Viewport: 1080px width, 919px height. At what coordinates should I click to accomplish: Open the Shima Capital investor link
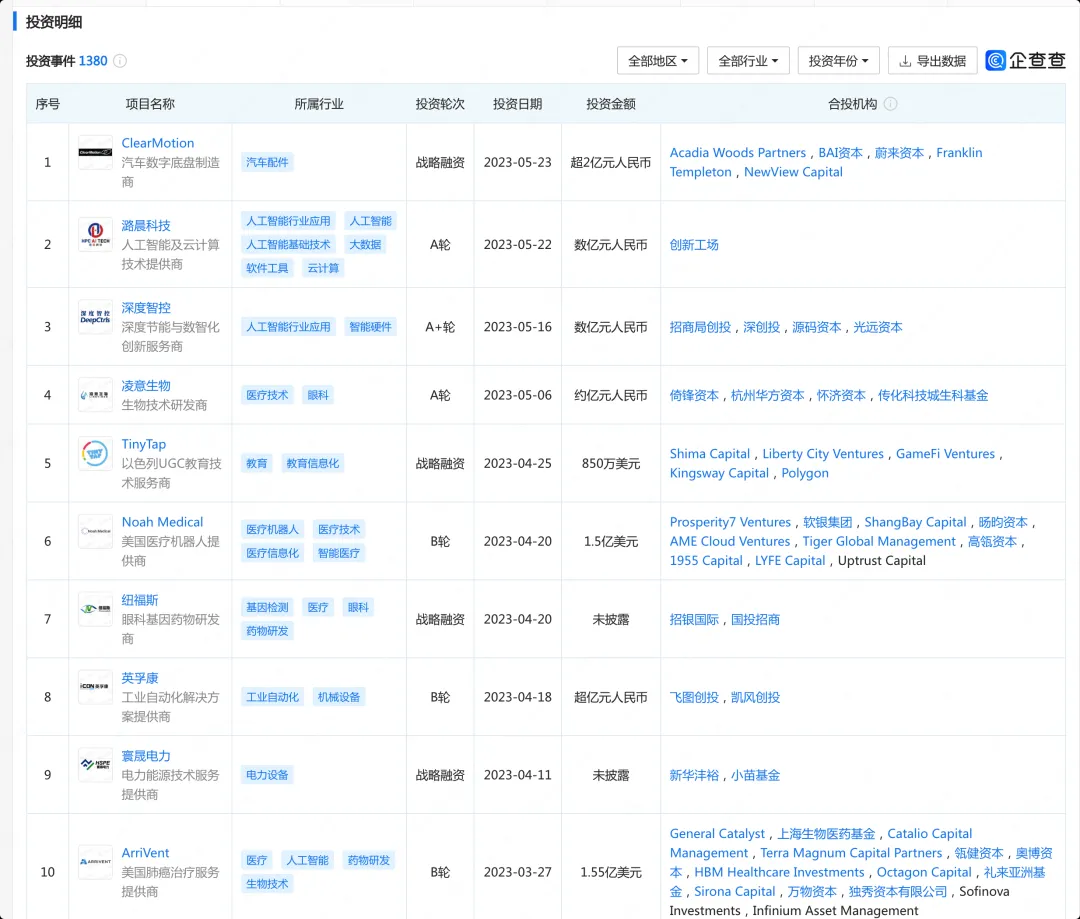pos(710,453)
